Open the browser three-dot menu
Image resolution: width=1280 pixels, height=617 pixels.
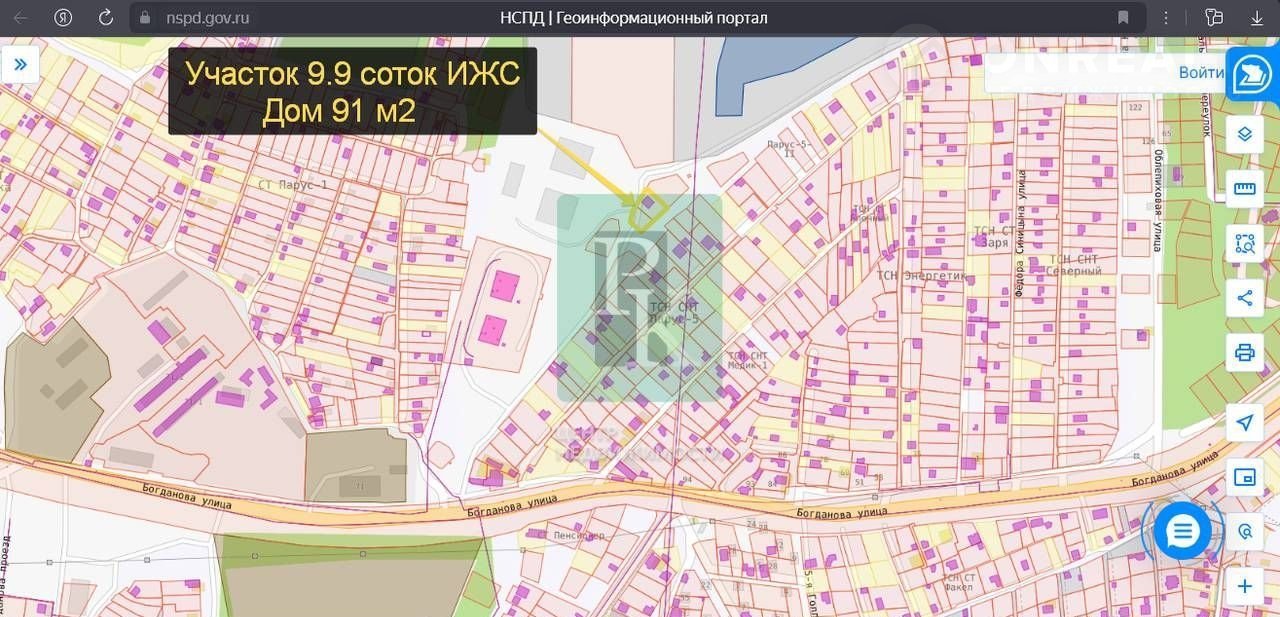(x=1166, y=18)
